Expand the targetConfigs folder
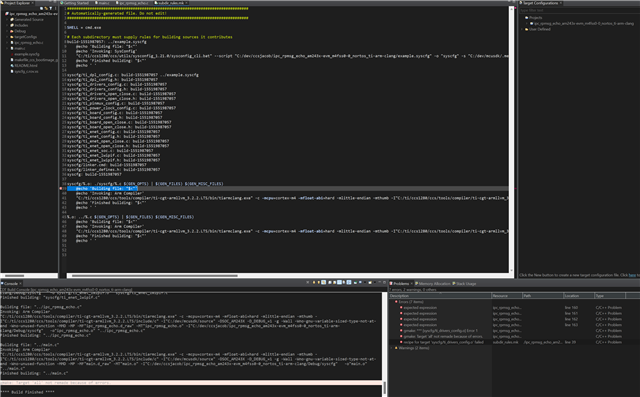 [x=7, y=37]
